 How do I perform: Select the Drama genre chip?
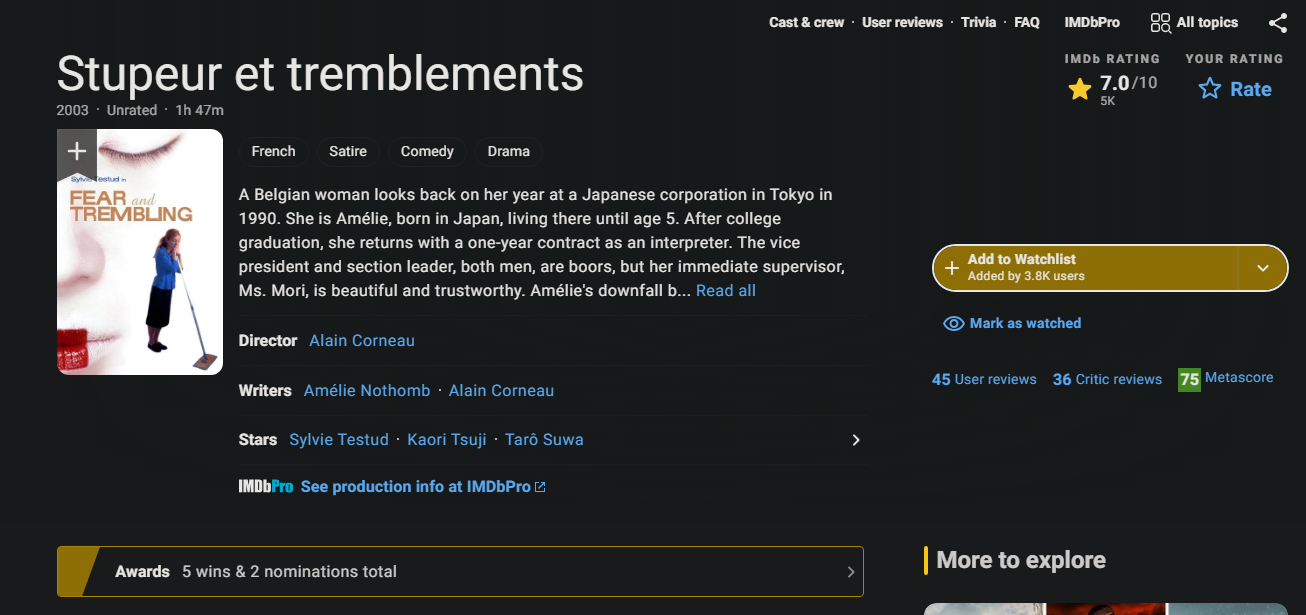508,152
